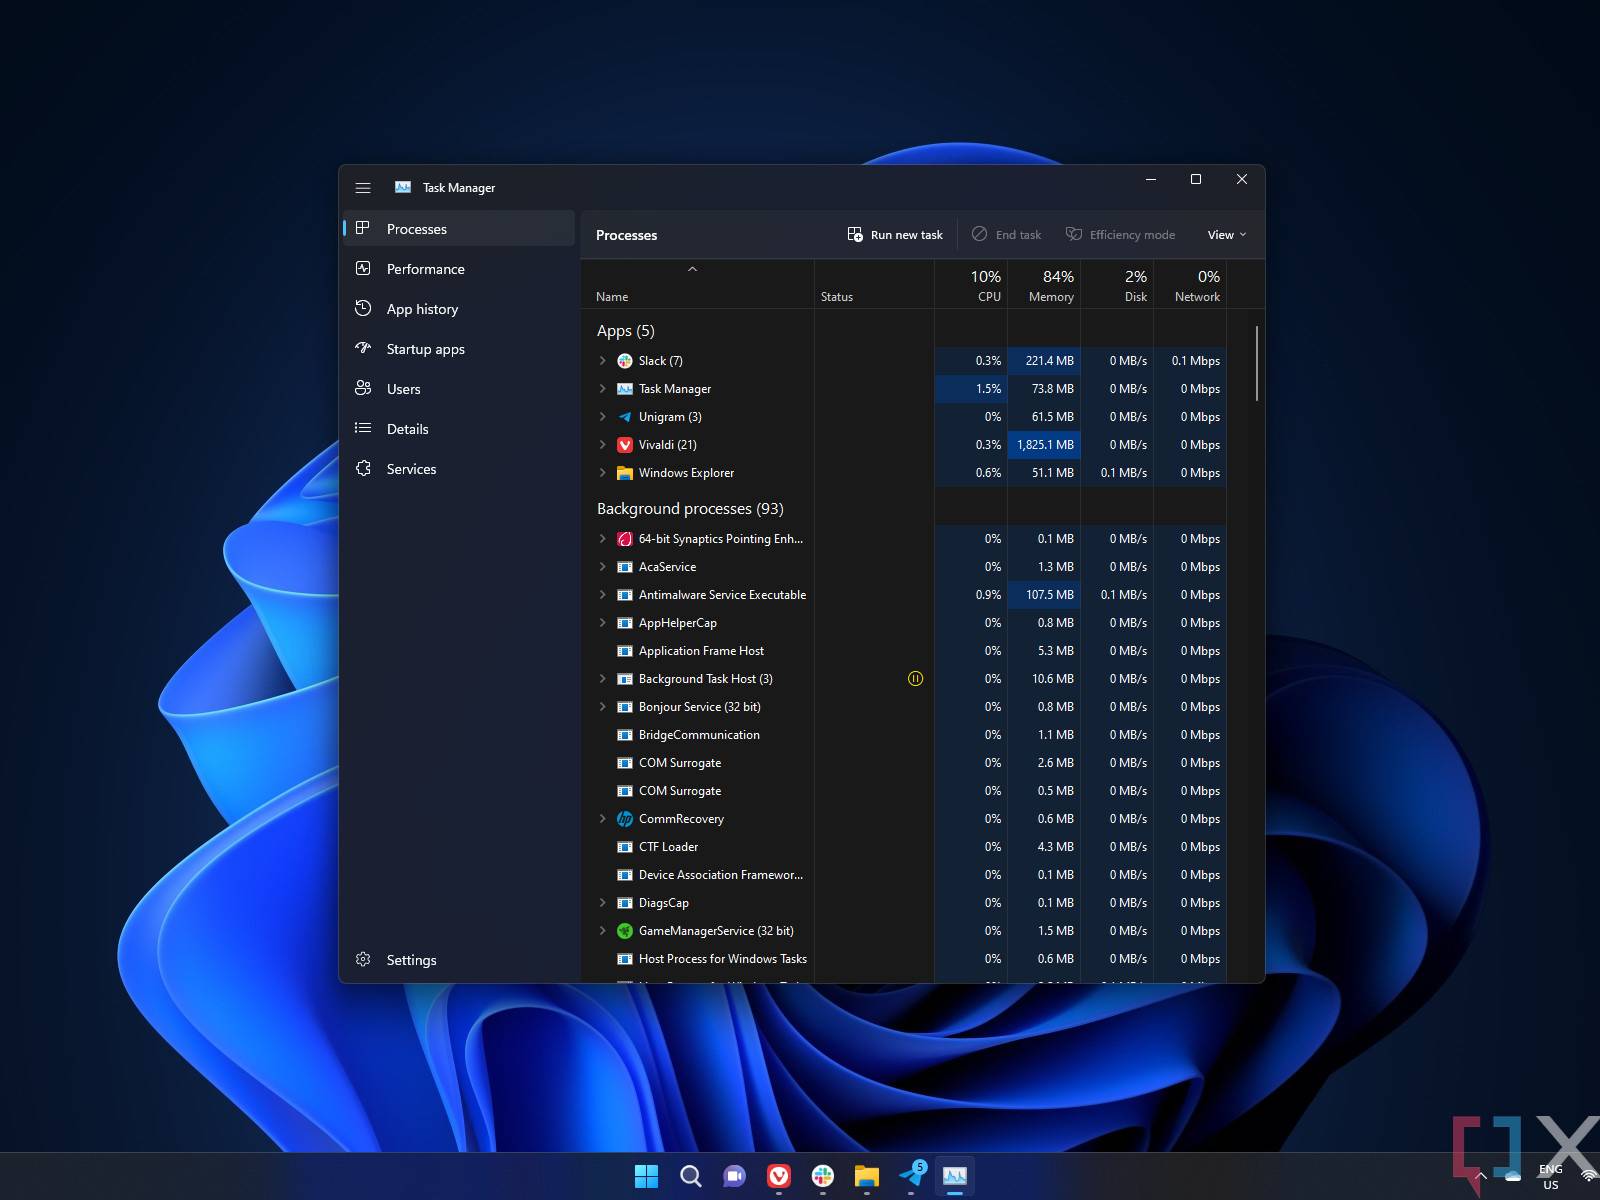The image size is (1600, 1200).
Task: Click the Efficiency mode button
Action: pos(1120,235)
